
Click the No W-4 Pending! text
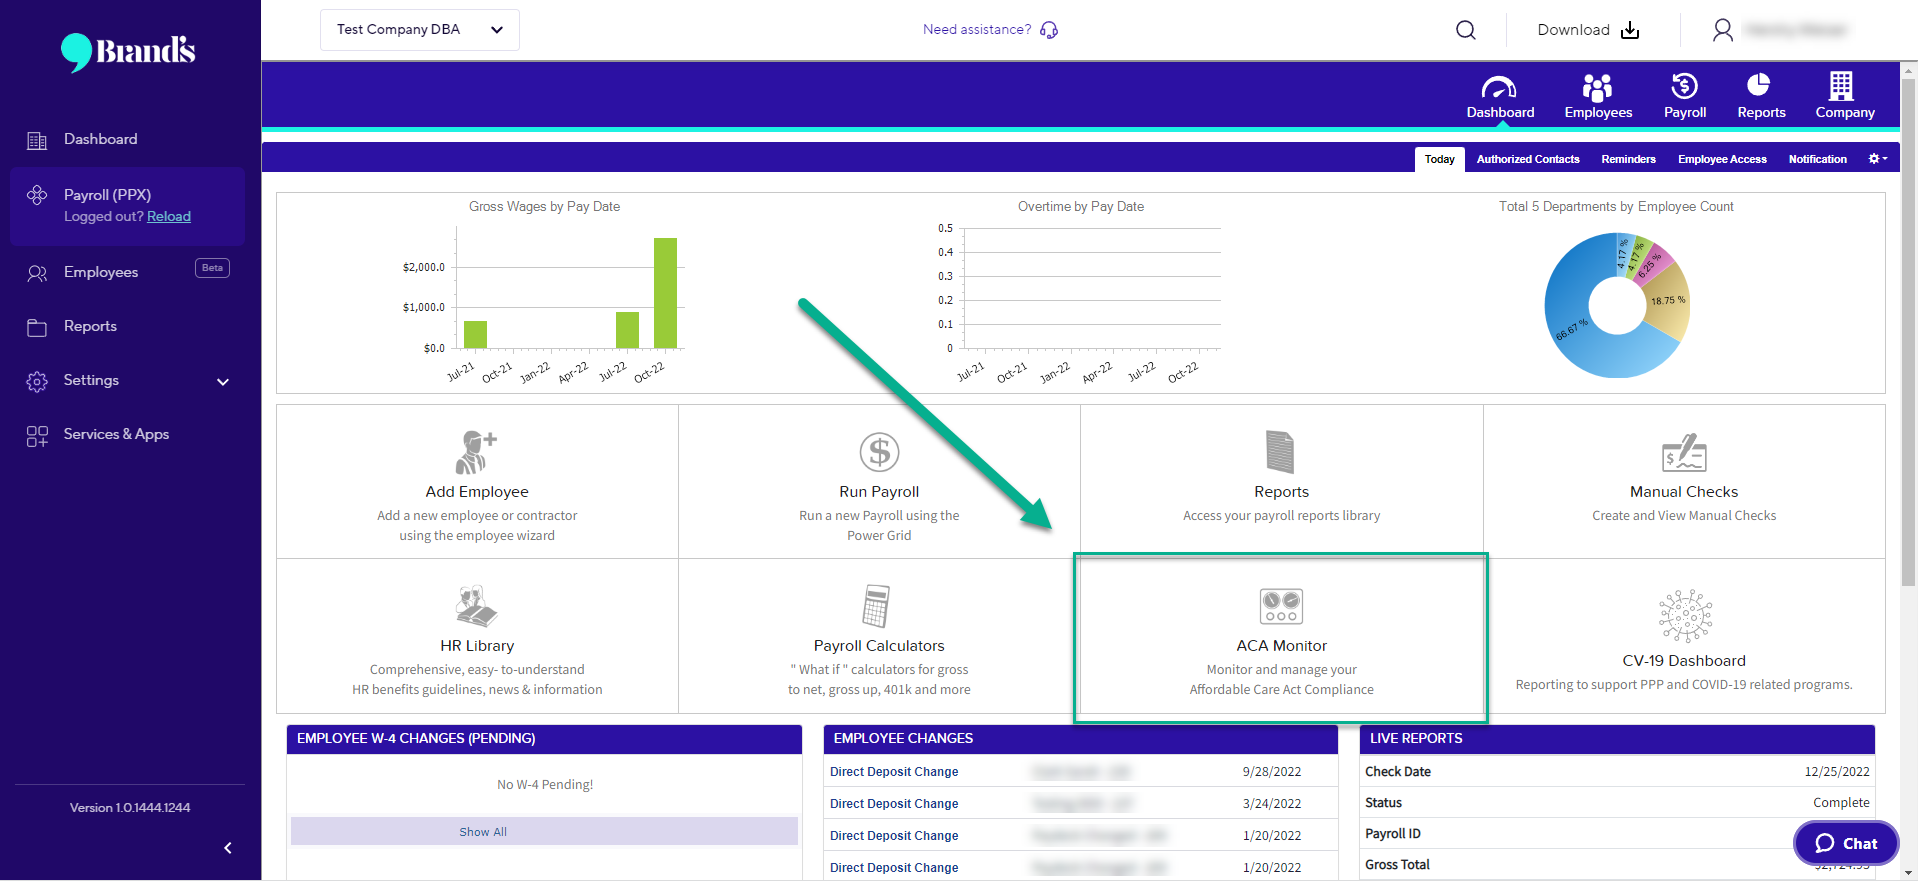[544, 785]
